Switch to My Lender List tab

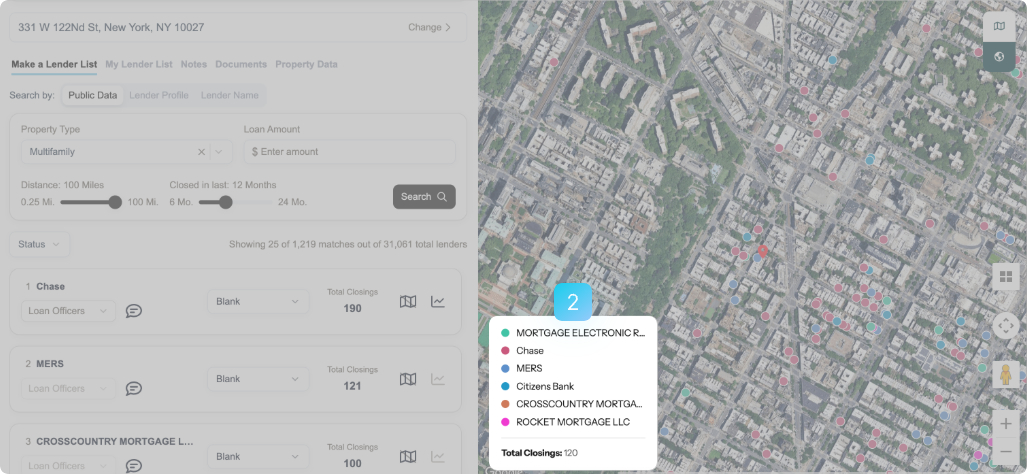139,64
